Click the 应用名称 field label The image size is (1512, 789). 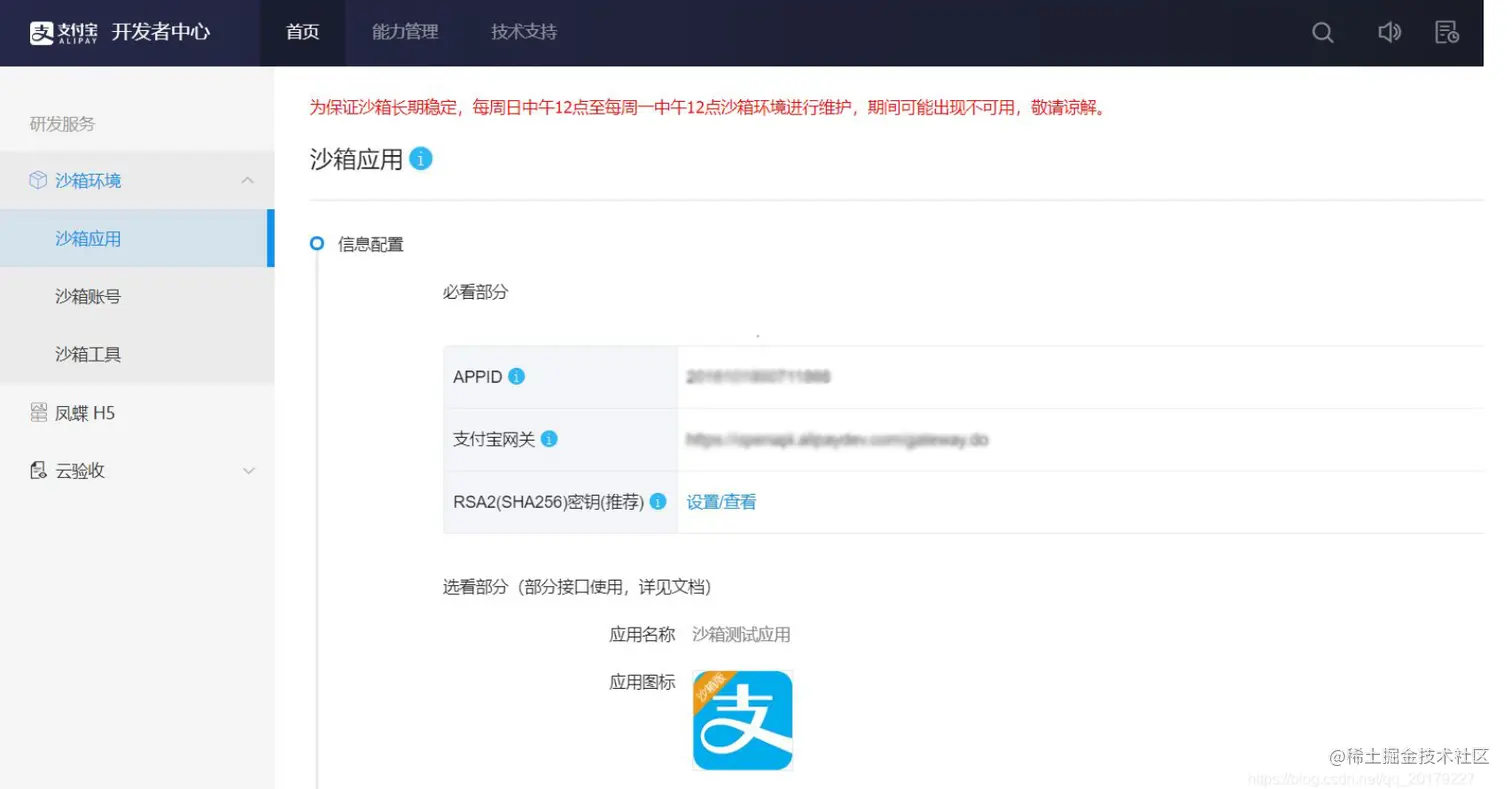click(642, 634)
